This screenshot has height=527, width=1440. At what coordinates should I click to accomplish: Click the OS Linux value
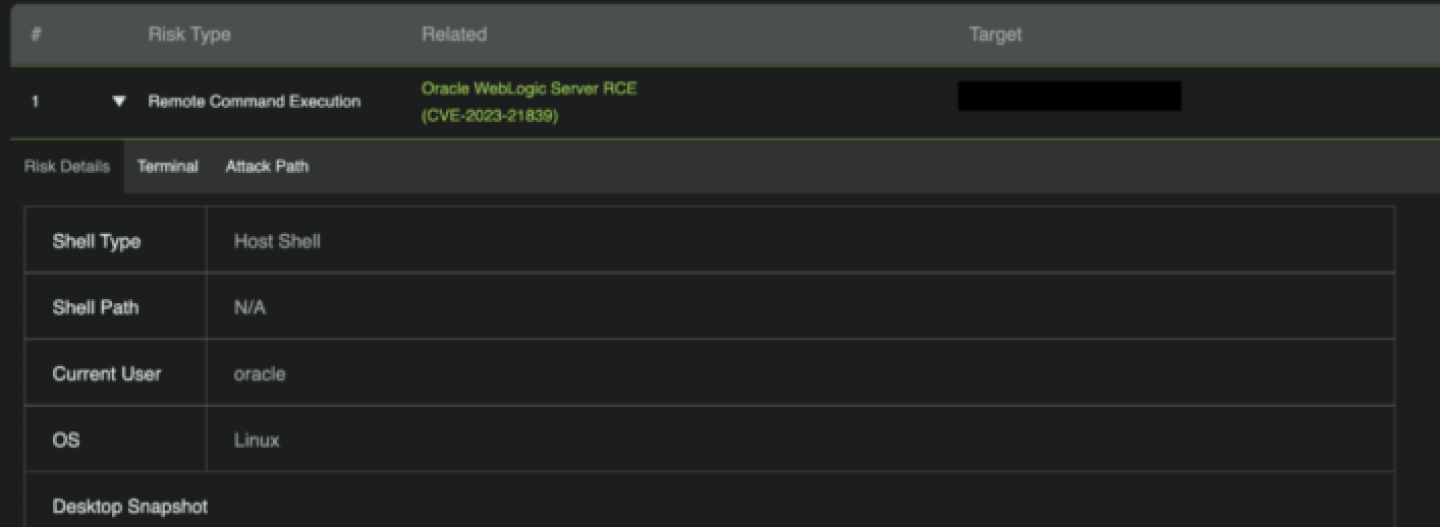pyautogui.click(x=257, y=440)
